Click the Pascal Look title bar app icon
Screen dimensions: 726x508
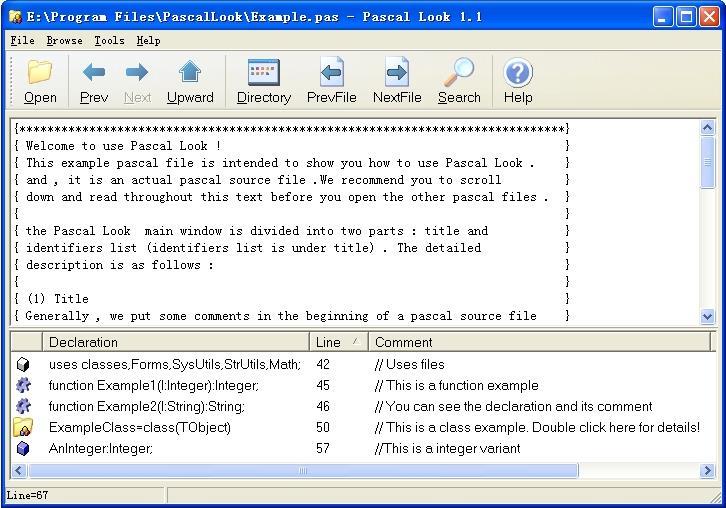pyautogui.click(x=15, y=17)
